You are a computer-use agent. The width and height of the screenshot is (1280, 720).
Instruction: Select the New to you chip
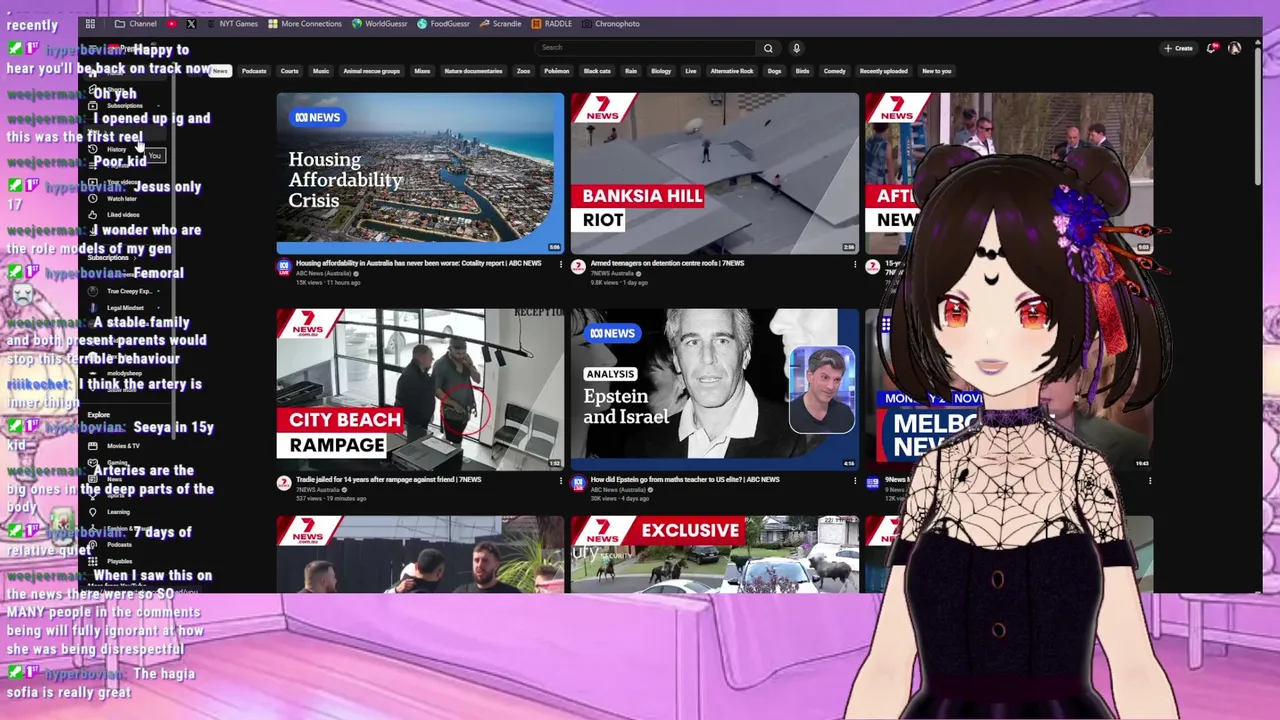point(937,71)
